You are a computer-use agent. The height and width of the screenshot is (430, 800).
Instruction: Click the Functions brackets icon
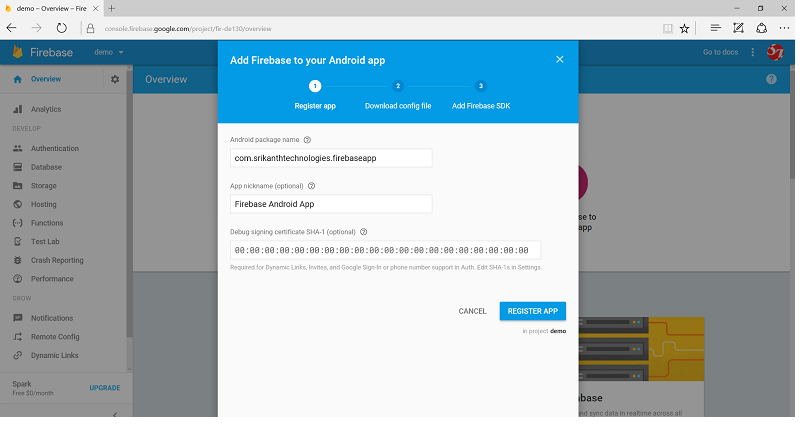click(x=18, y=223)
